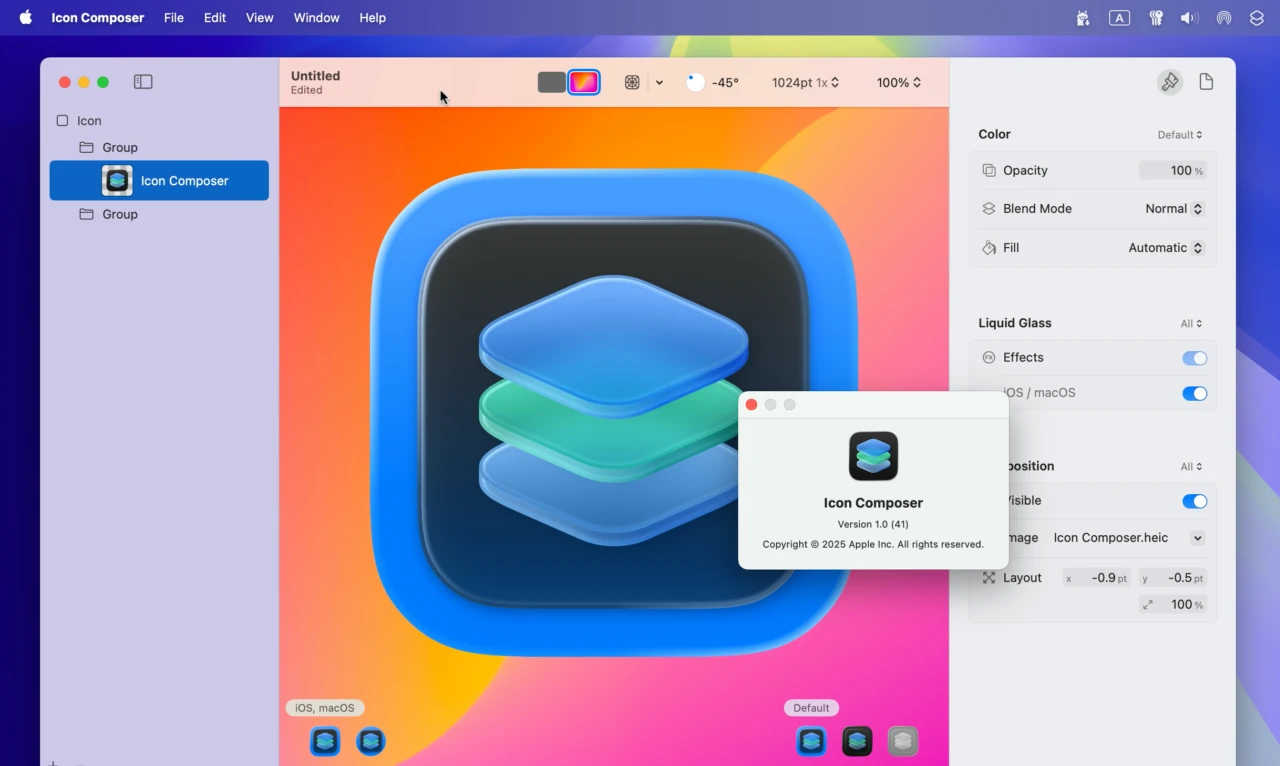
Task: Click the background pattern grid icon in toolbar
Action: (632, 82)
